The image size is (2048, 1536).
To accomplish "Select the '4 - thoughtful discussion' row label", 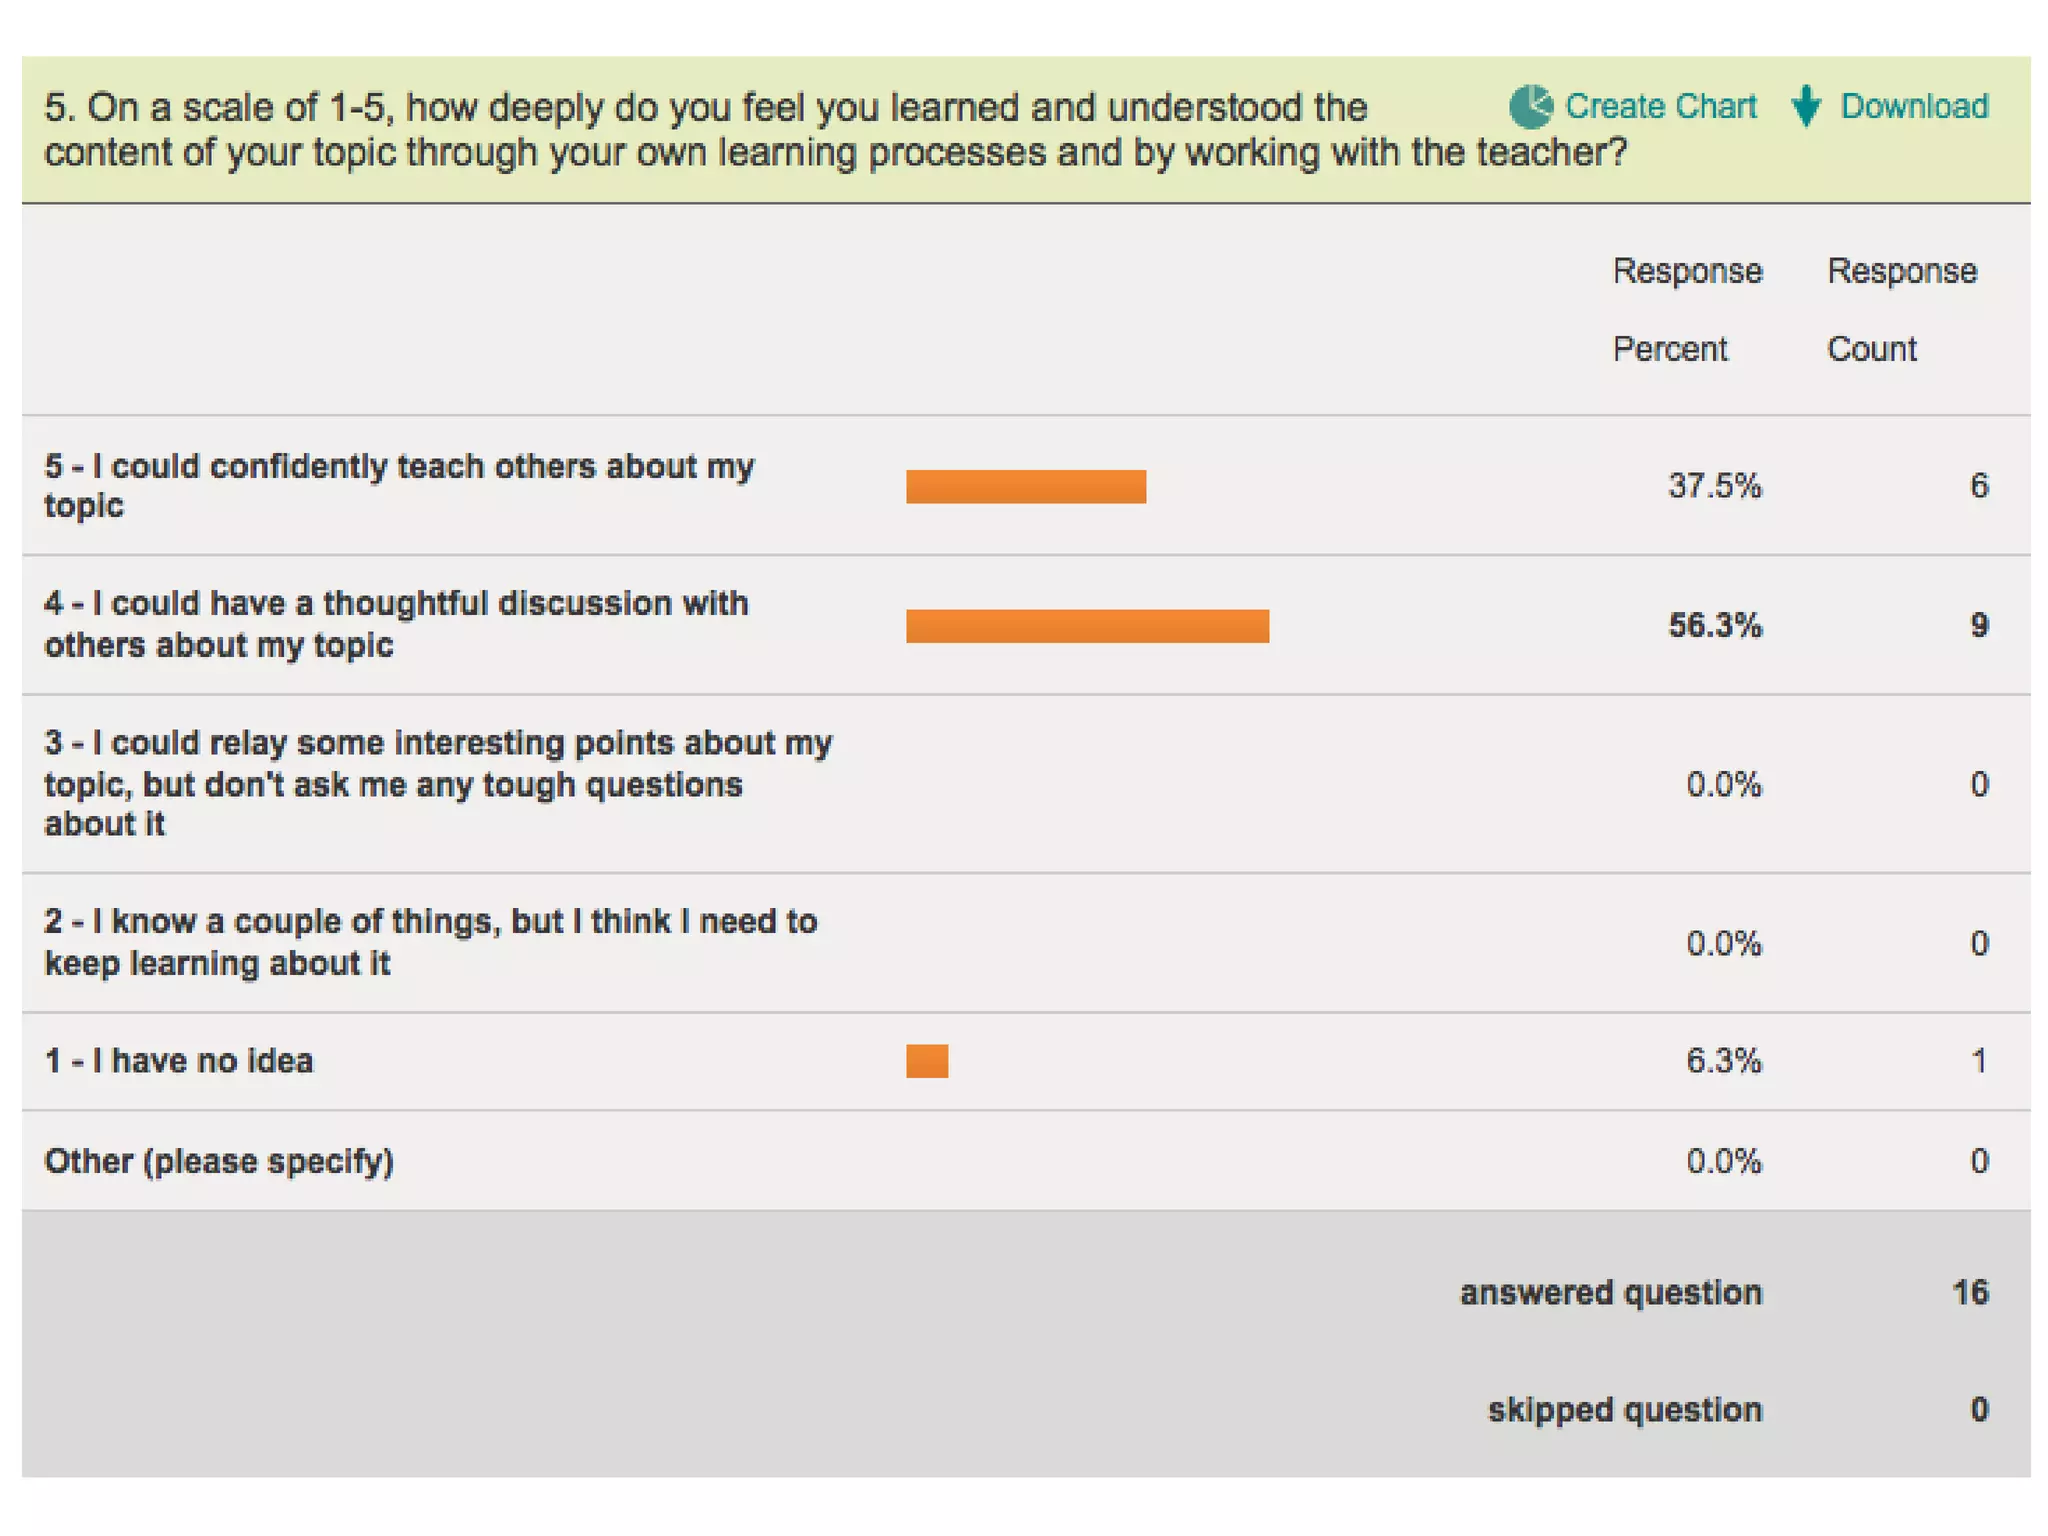I will pyautogui.click(x=396, y=624).
